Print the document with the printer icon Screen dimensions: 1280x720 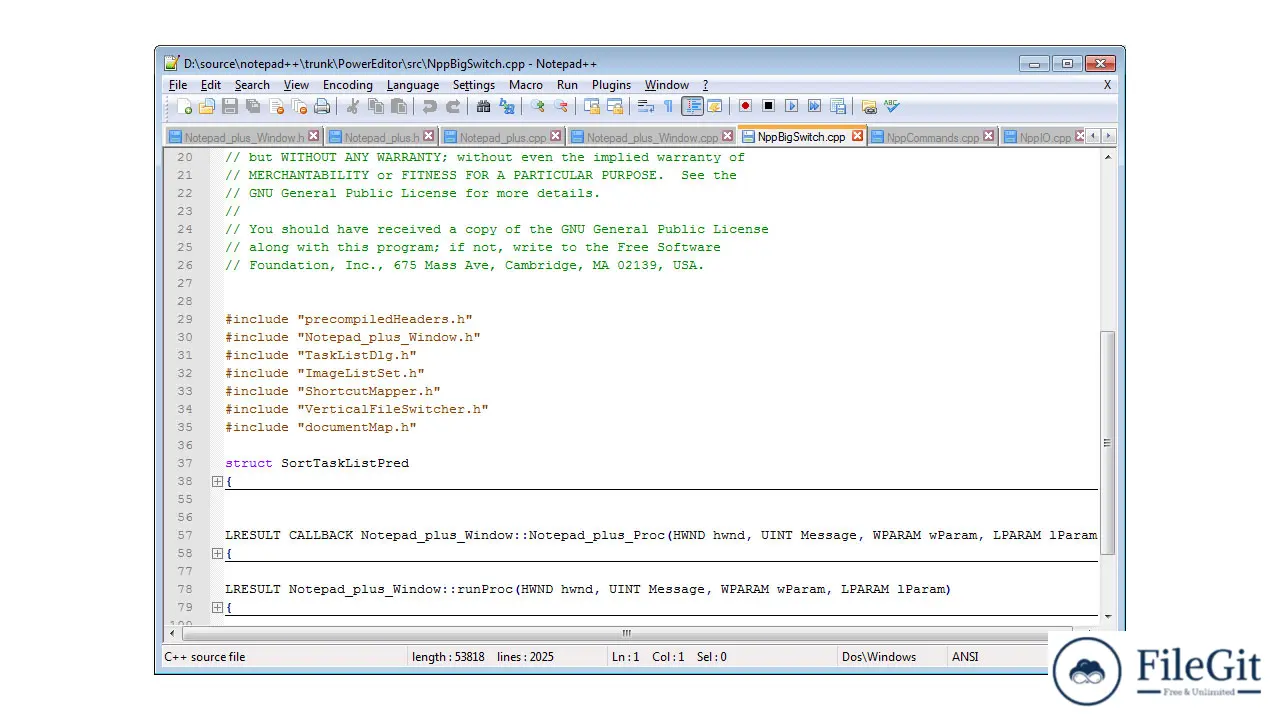coord(322,106)
